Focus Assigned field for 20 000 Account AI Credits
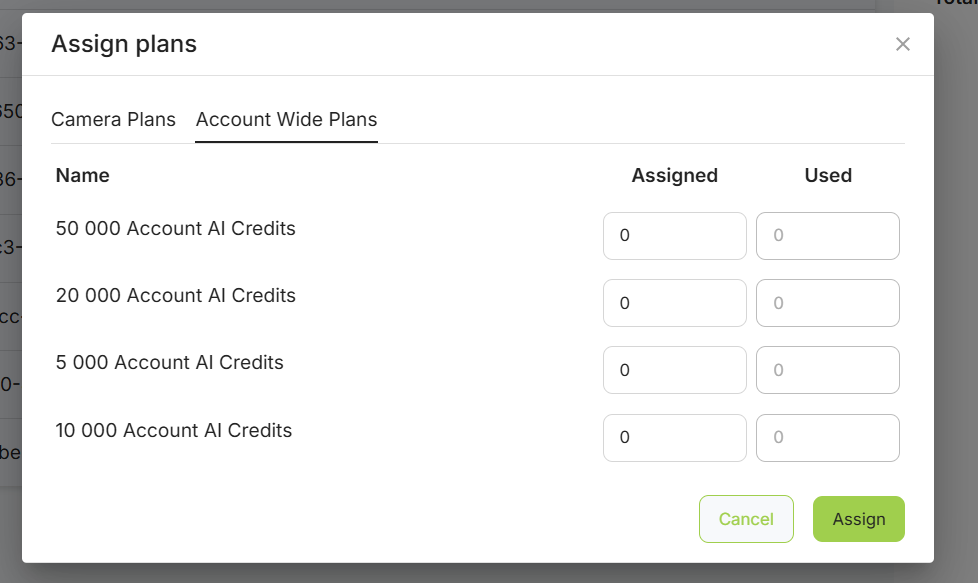Viewport: 978px width, 583px height. 674,303
